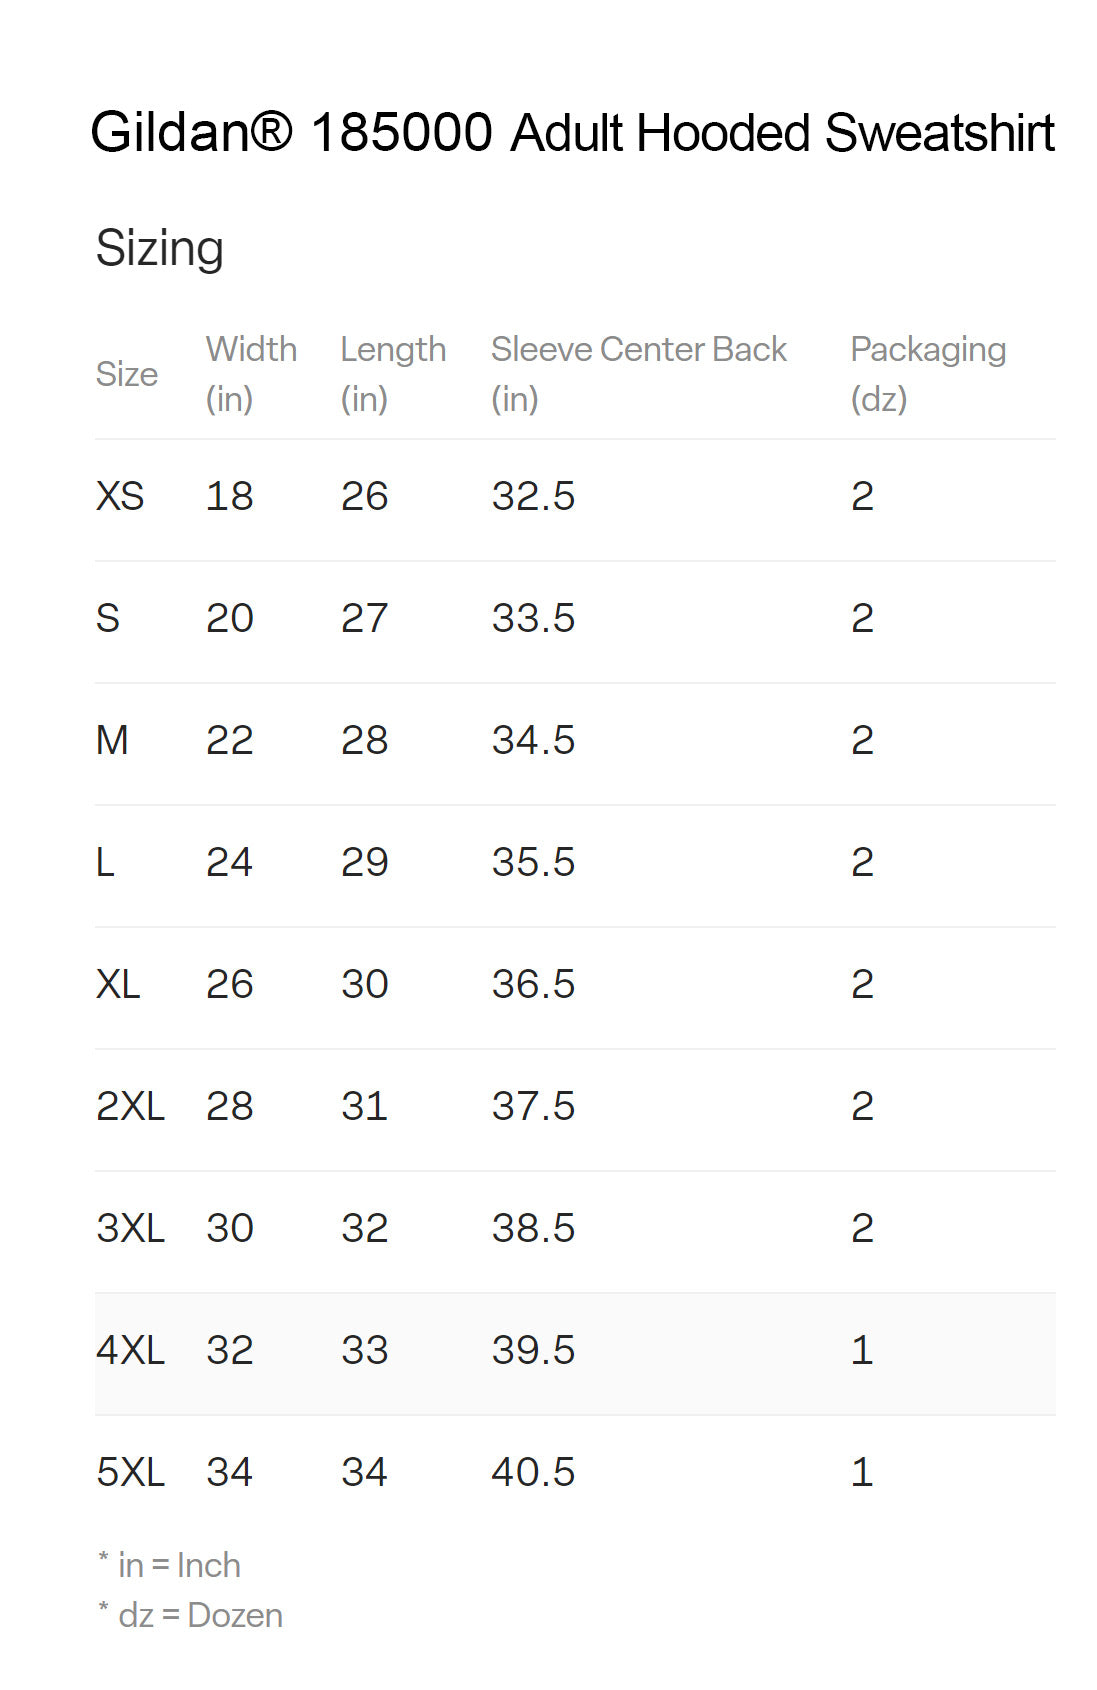1097x1690 pixels.
Task: Click sleeve value 36.5 in the XL row
Action: tap(533, 984)
